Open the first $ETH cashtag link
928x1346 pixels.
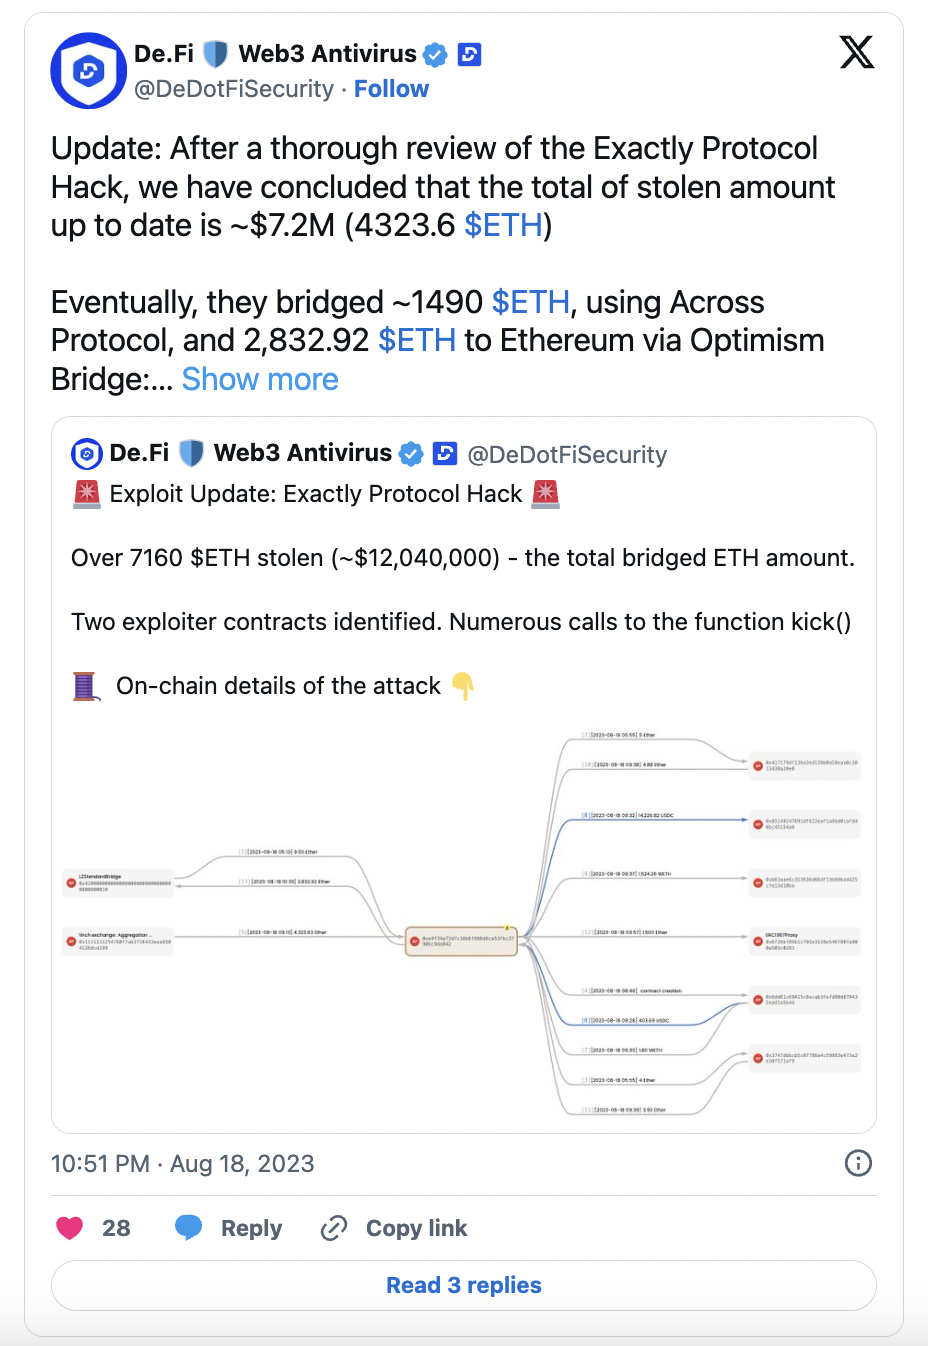[x=503, y=226]
